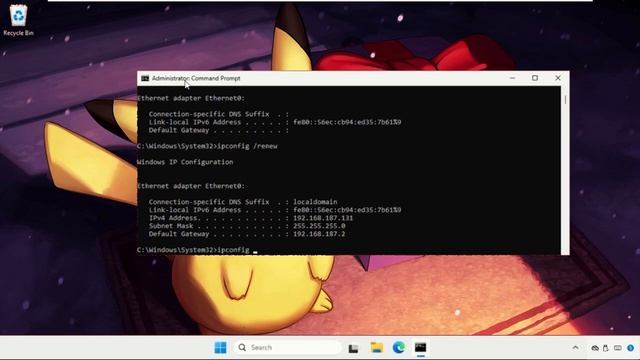Click the taskbar Search box
This screenshot has width=640, height=360.
click(287, 347)
